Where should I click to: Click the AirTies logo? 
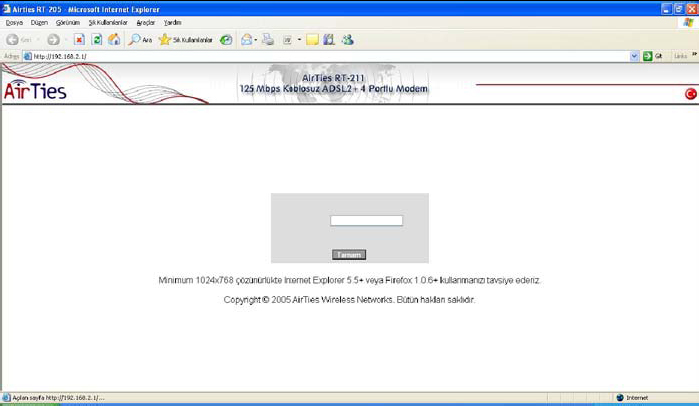35,90
